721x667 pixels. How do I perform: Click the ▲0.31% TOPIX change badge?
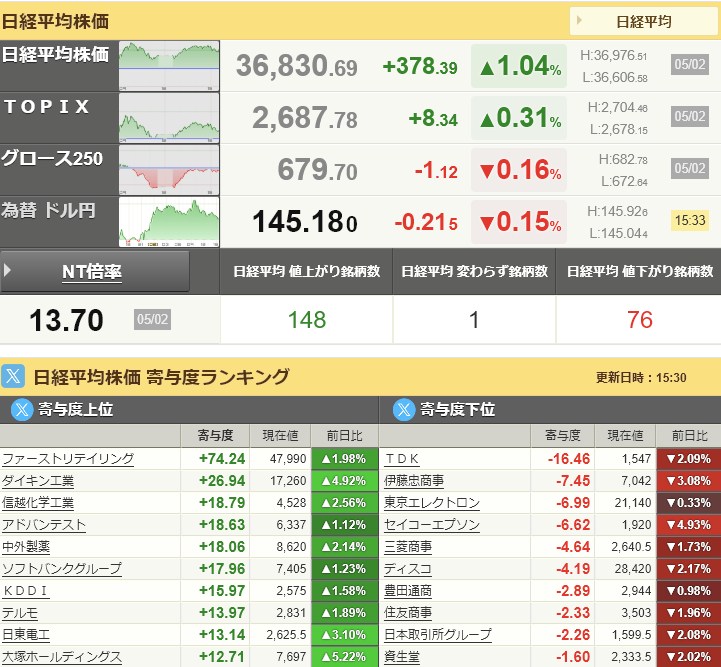[519, 118]
